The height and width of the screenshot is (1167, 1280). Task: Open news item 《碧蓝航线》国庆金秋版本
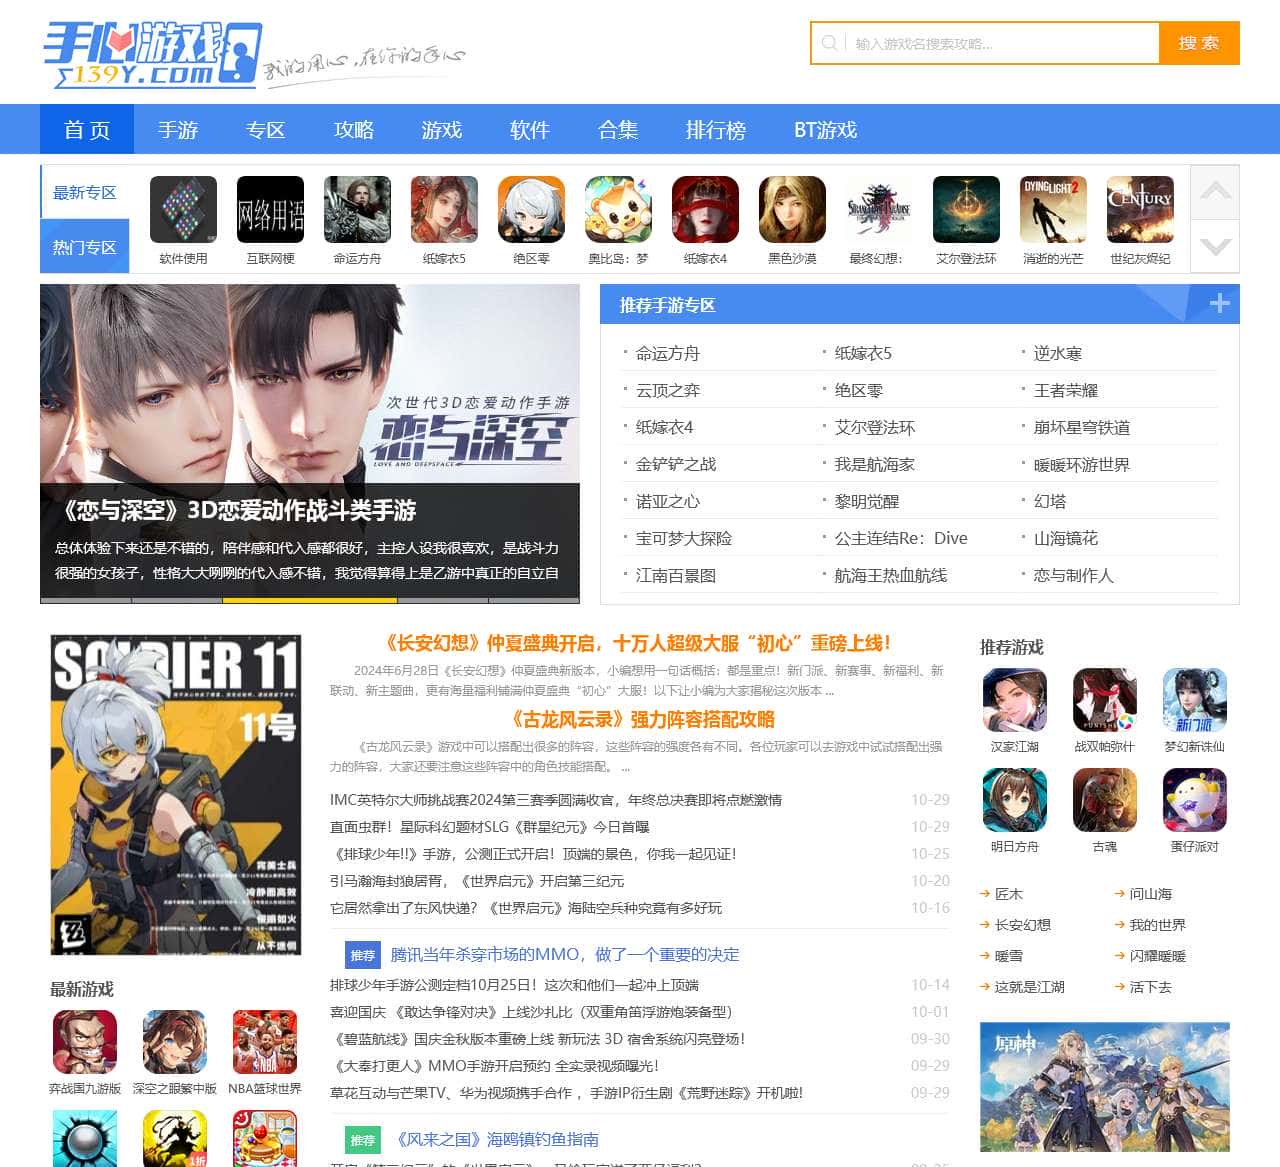click(538, 1039)
